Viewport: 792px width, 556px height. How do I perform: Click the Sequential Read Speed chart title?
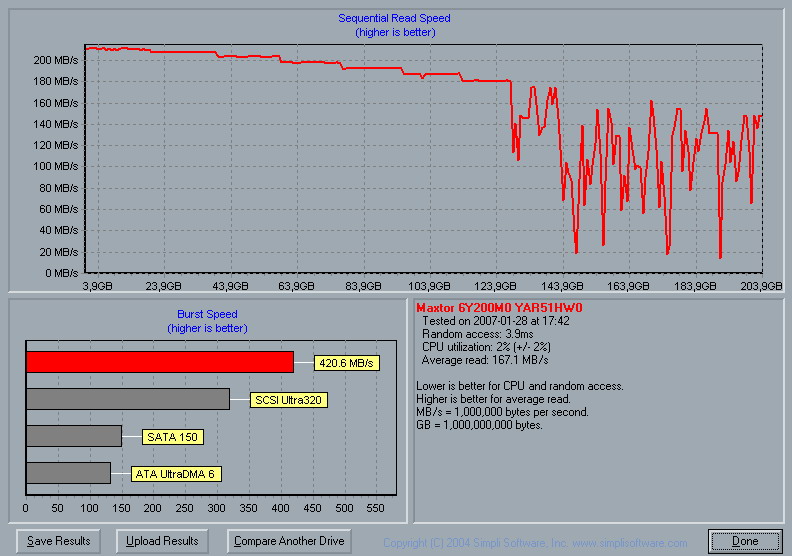tap(394, 18)
